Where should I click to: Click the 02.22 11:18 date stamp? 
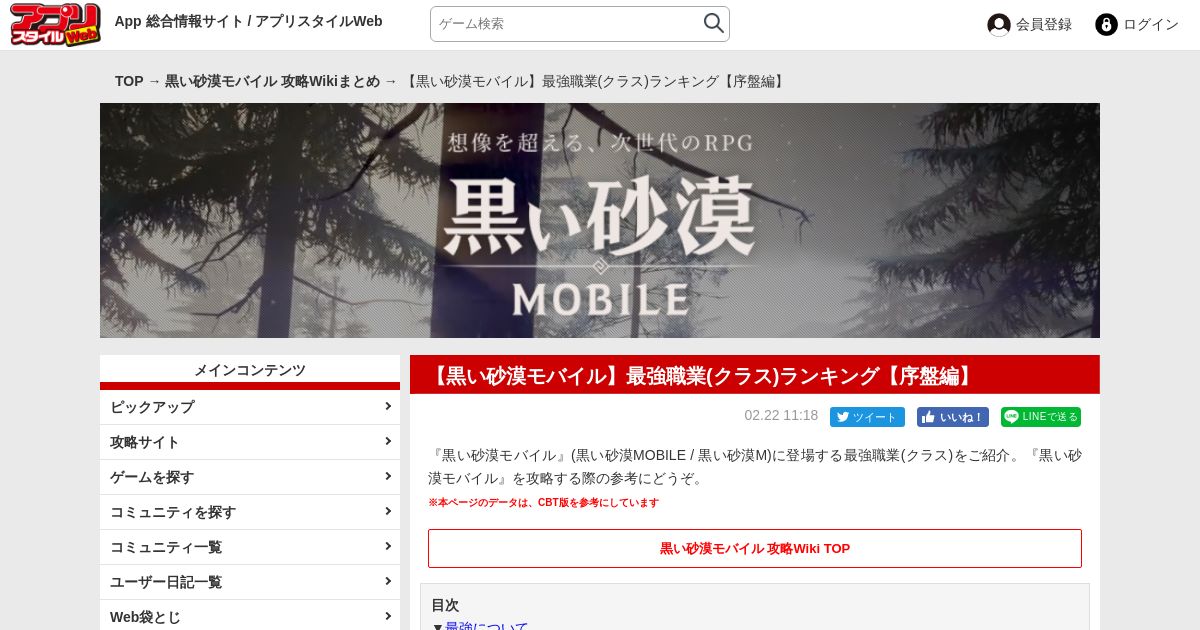tap(781, 415)
